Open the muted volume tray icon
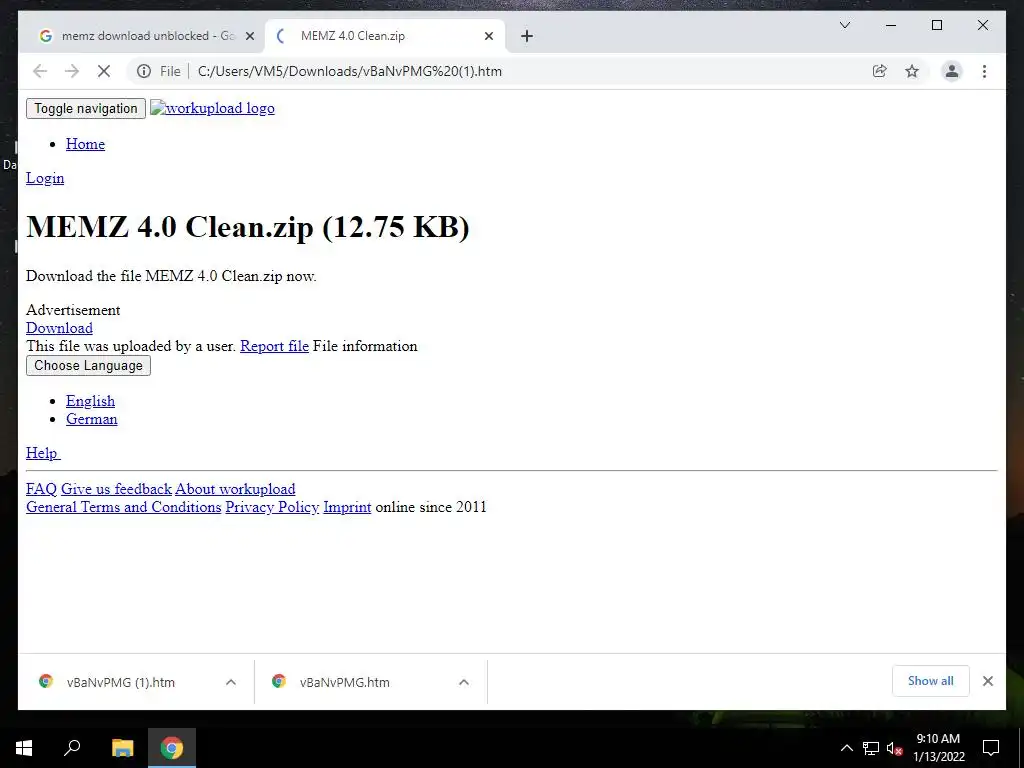The image size is (1024, 768). [894, 748]
